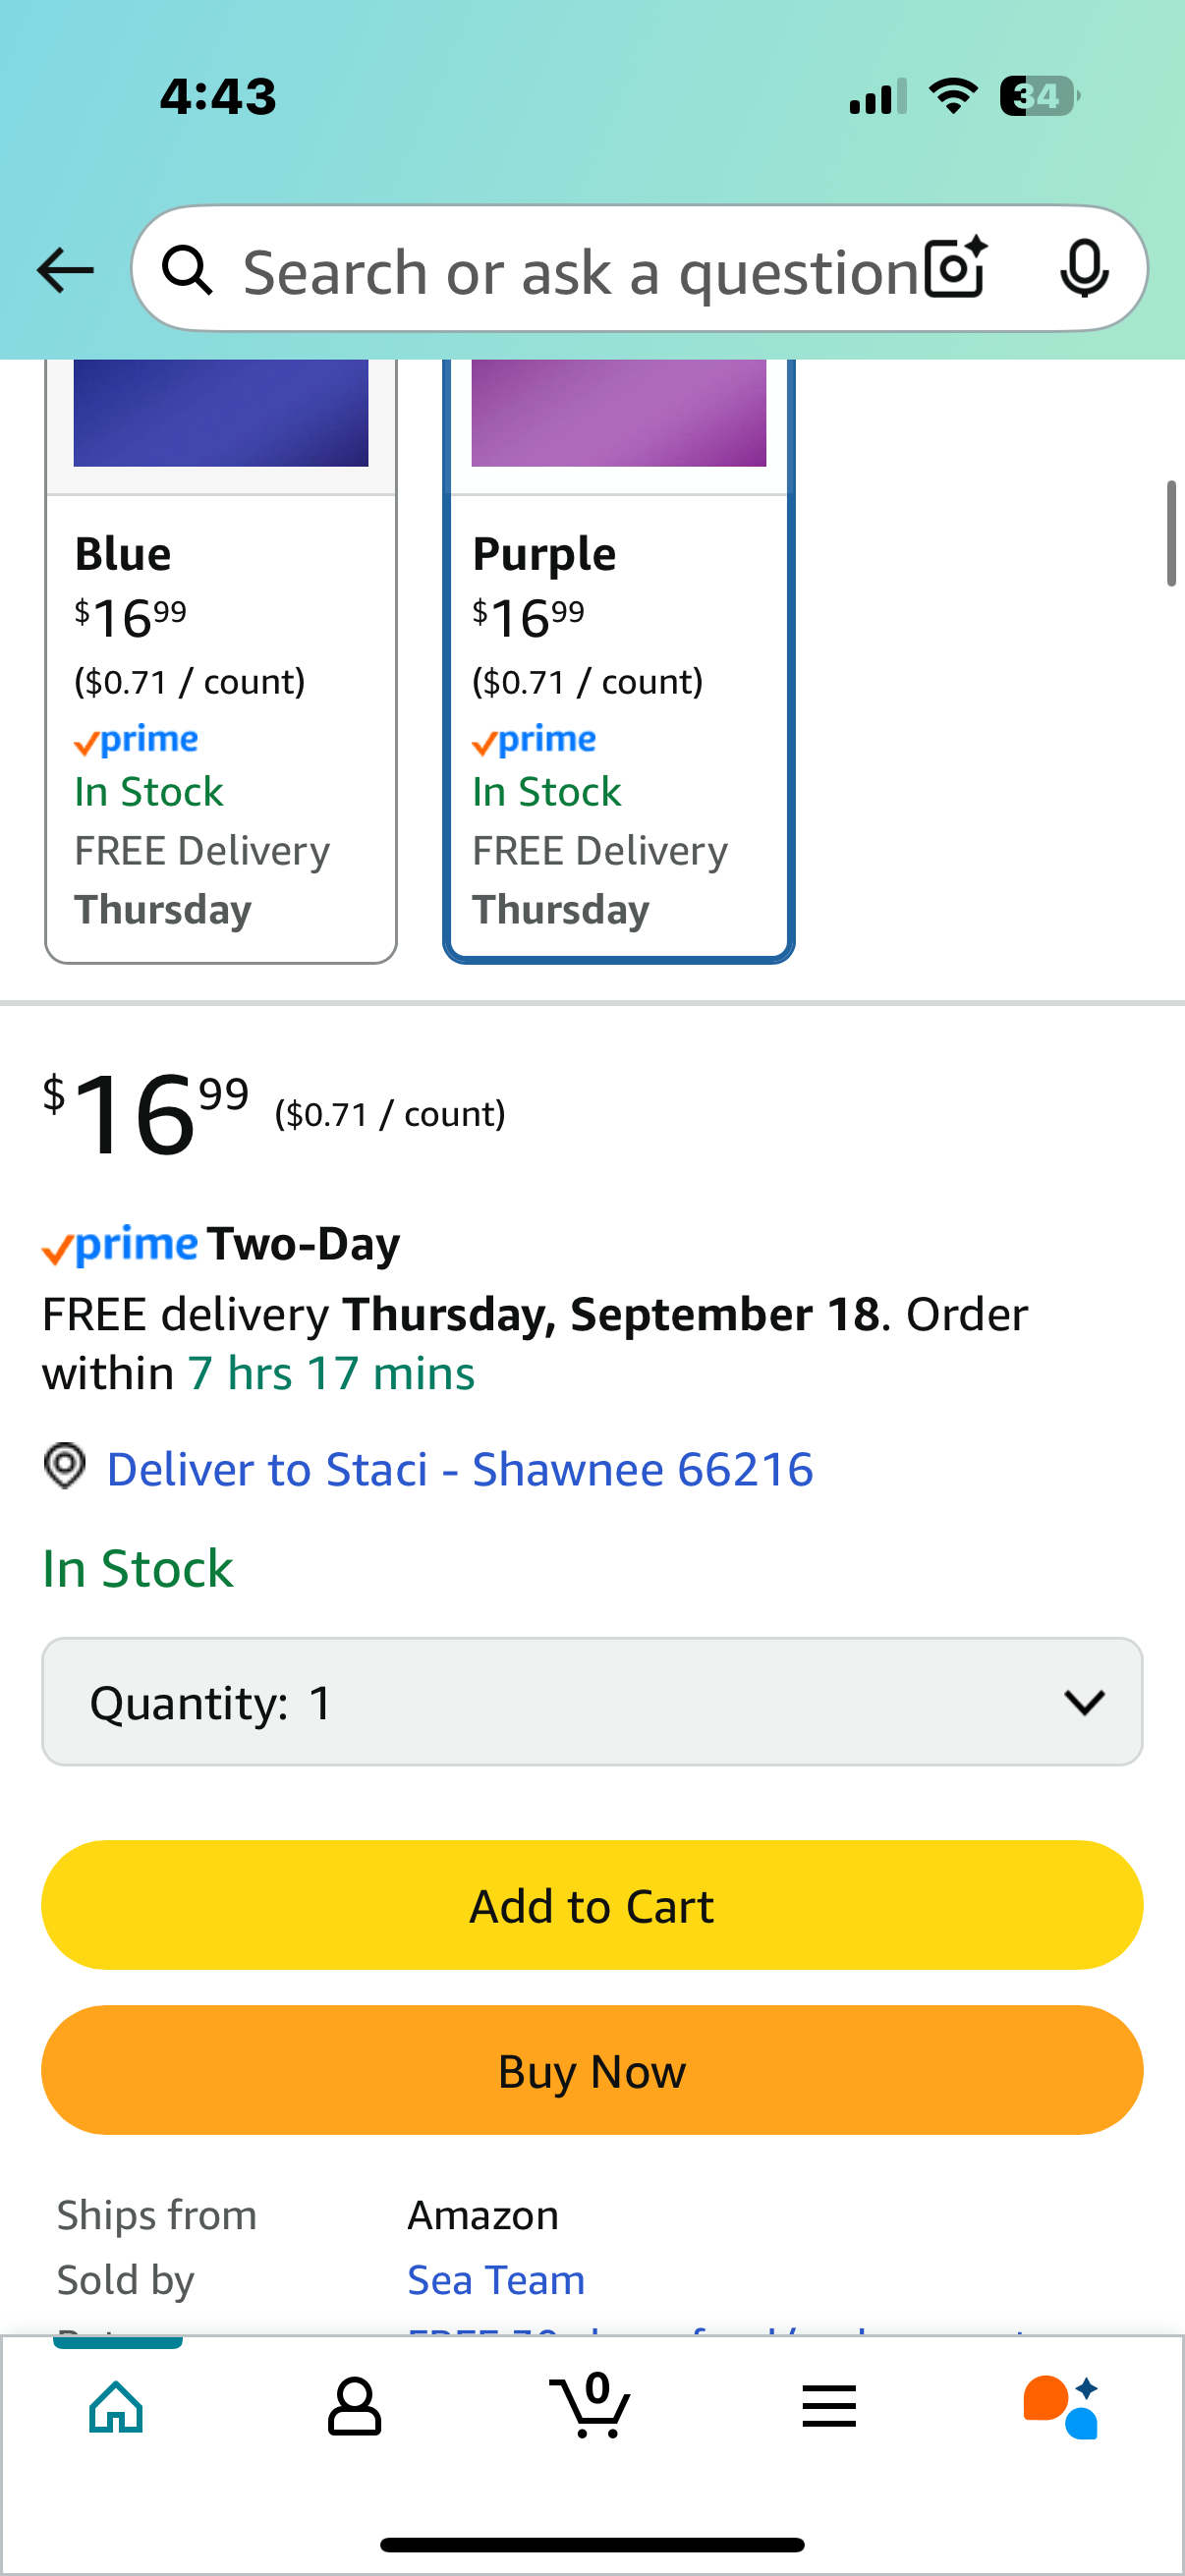Image resolution: width=1185 pixels, height=2576 pixels.
Task: Click the Quantity dropdown chevron arrow
Action: (1084, 1702)
